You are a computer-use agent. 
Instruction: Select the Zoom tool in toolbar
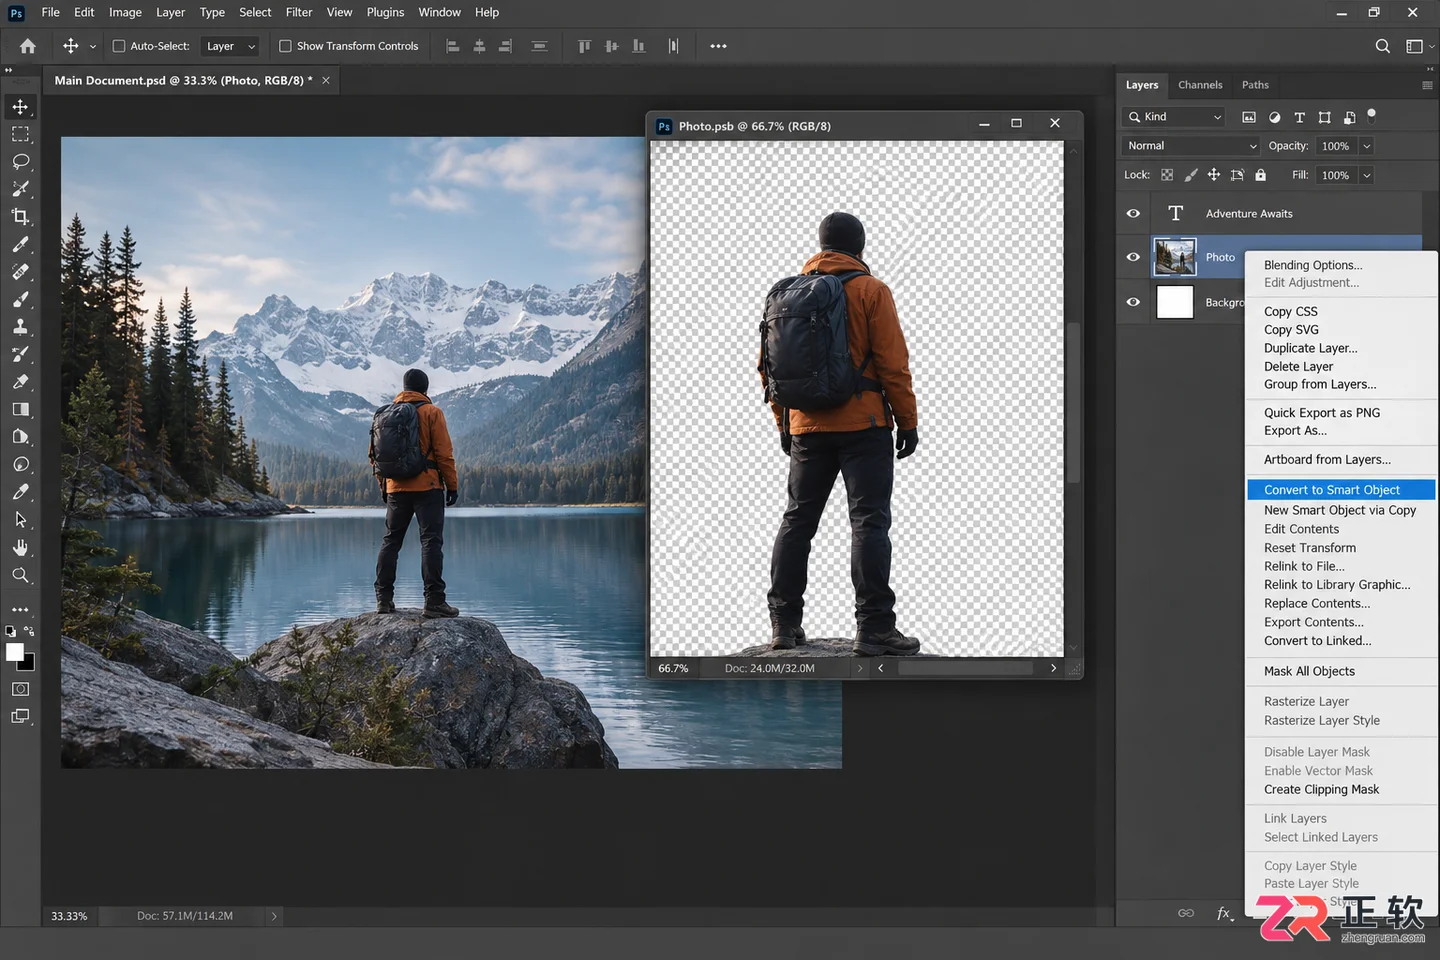[20, 575]
